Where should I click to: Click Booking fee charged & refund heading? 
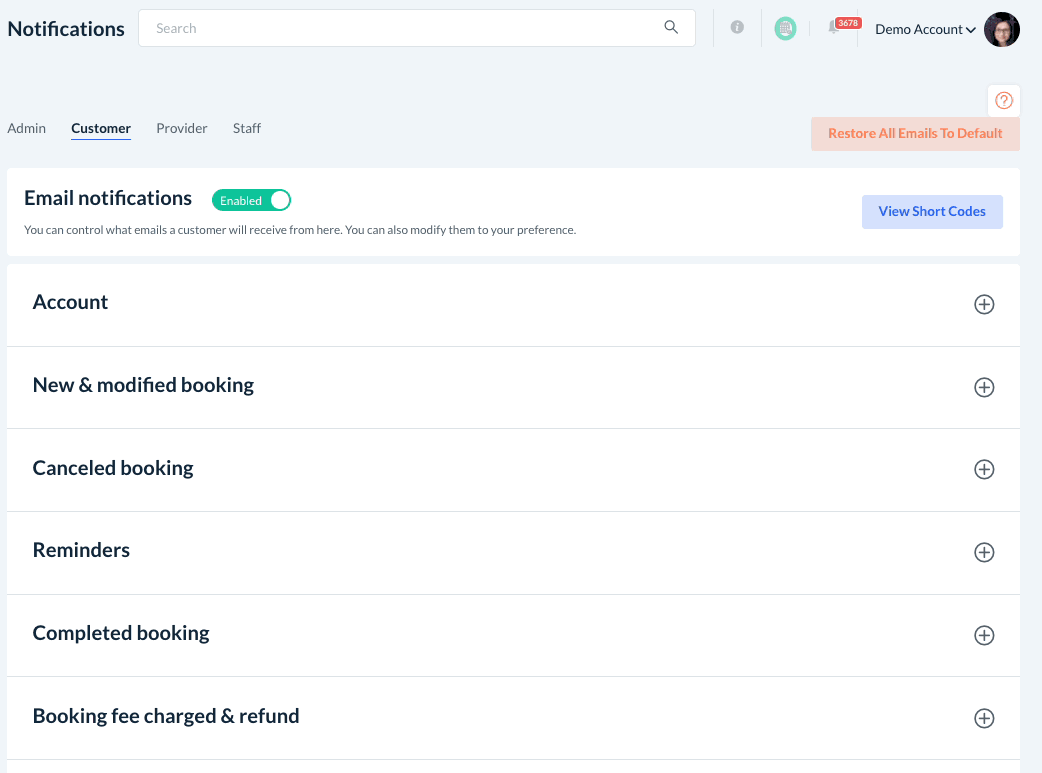(x=166, y=717)
